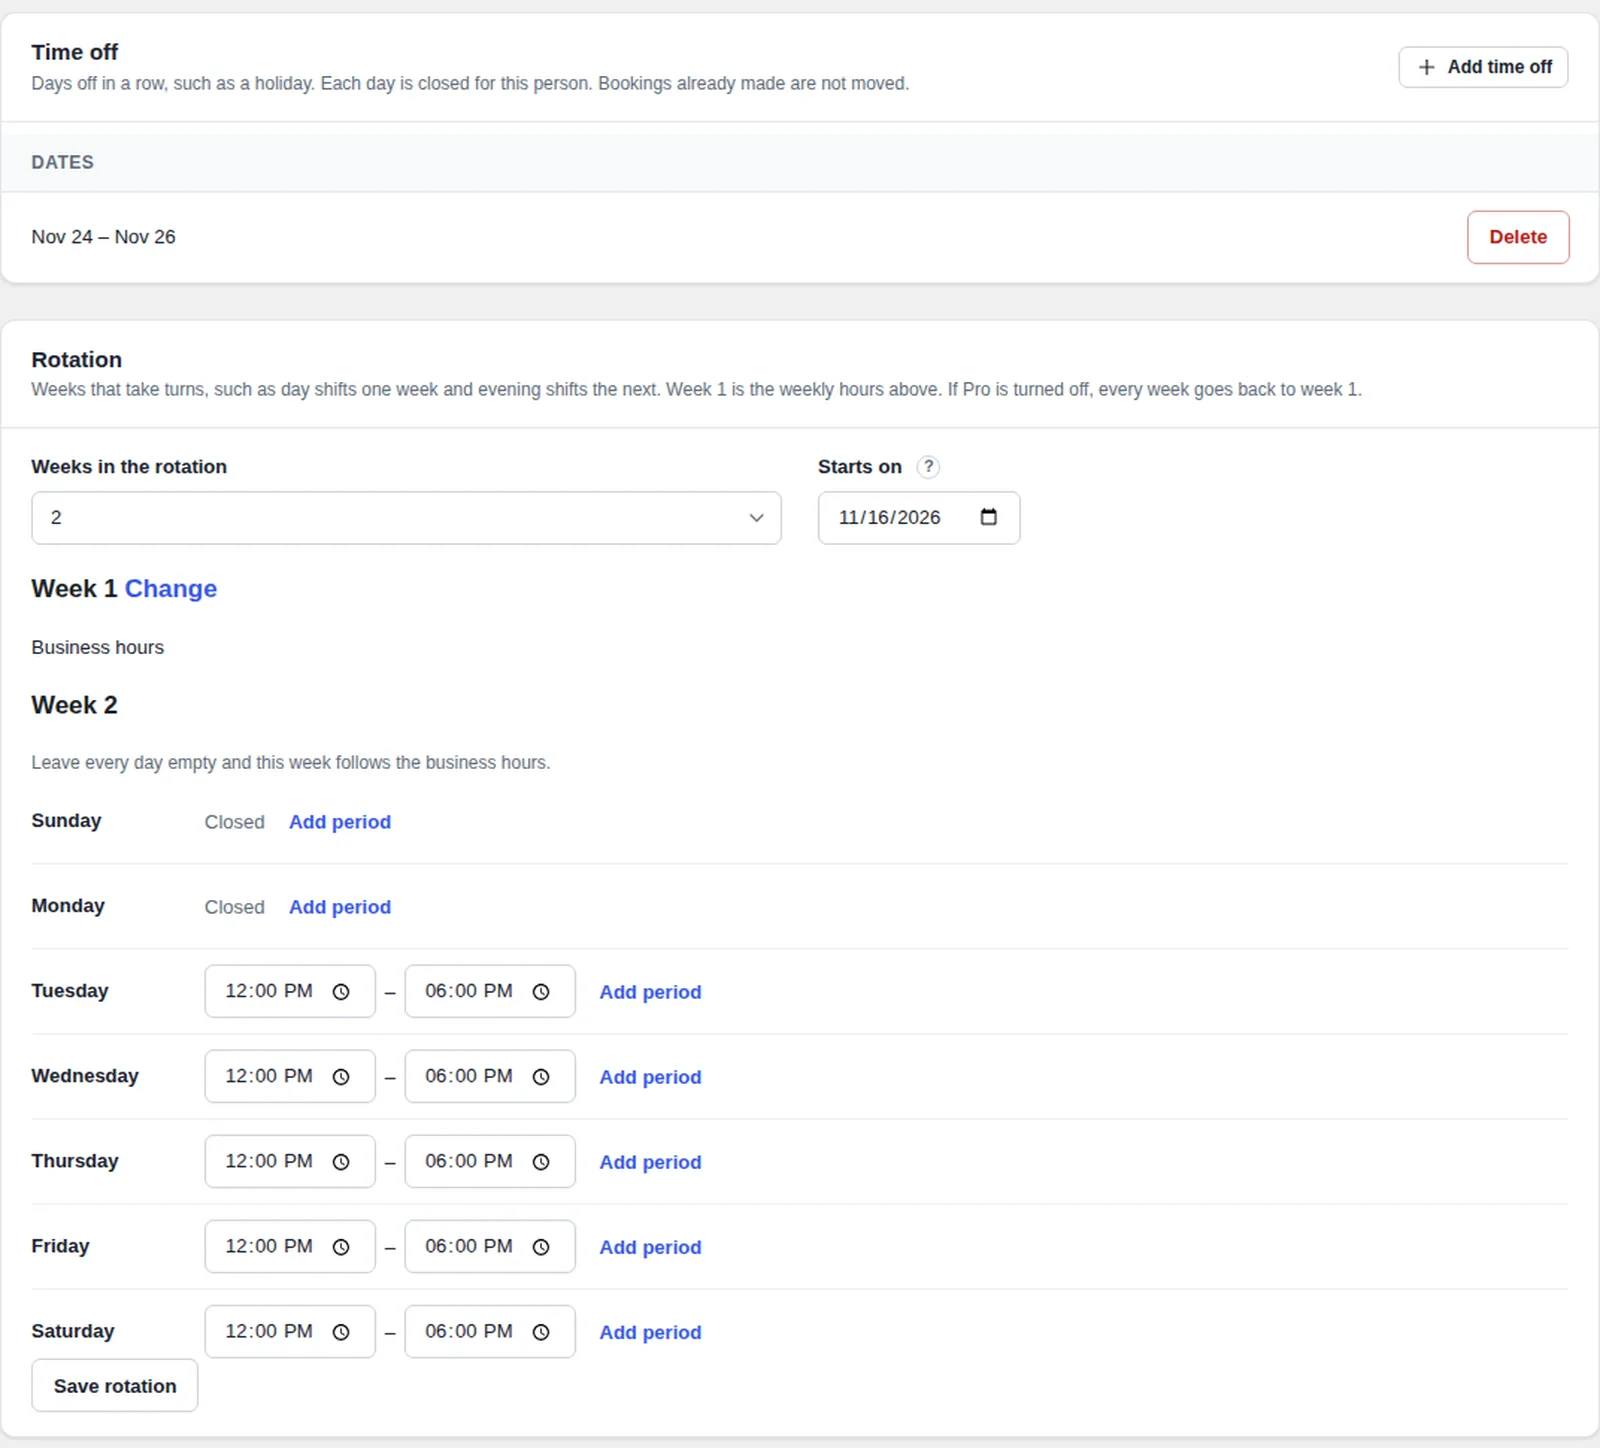The image size is (1600, 1448).
Task: Add a period for Sunday
Action: (340, 822)
